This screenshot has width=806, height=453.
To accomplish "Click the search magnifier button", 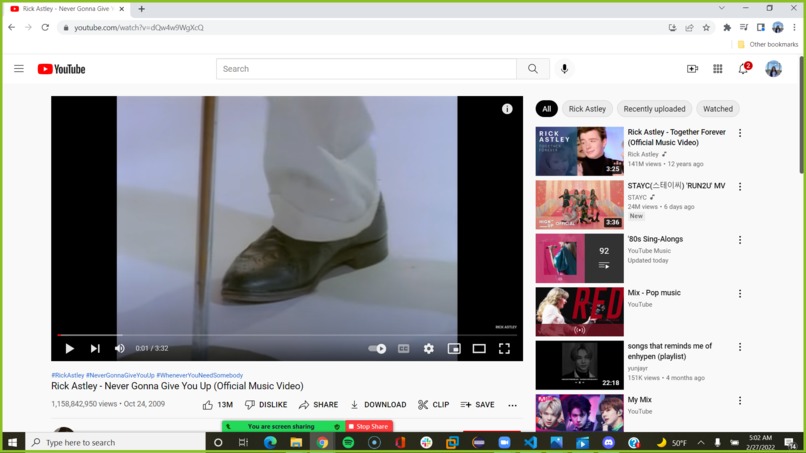I will 533,69.
